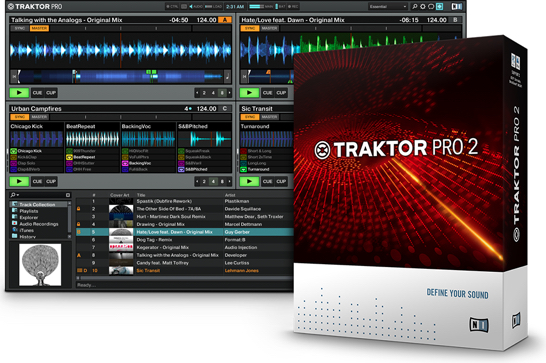
Task: Set loop size 2 on Deck A
Action: click(x=204, y=93)
